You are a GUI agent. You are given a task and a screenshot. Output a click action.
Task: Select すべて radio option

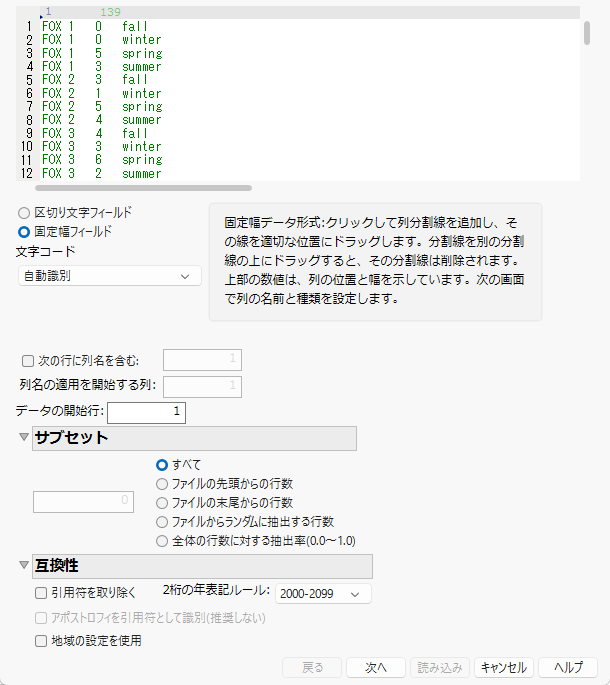coord(162,465)
